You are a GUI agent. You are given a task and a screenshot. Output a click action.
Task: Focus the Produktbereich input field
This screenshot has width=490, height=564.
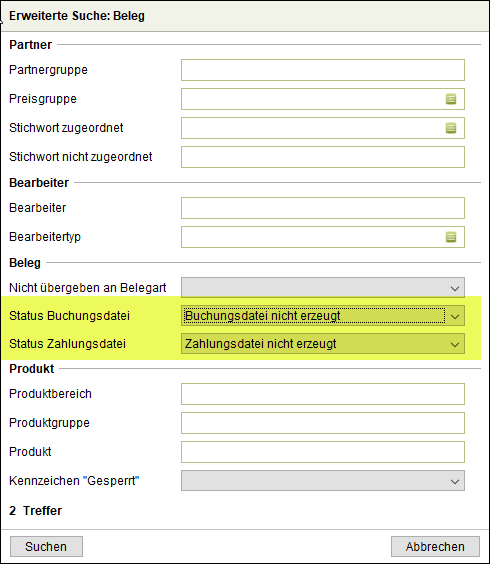[x=323, y=394]
